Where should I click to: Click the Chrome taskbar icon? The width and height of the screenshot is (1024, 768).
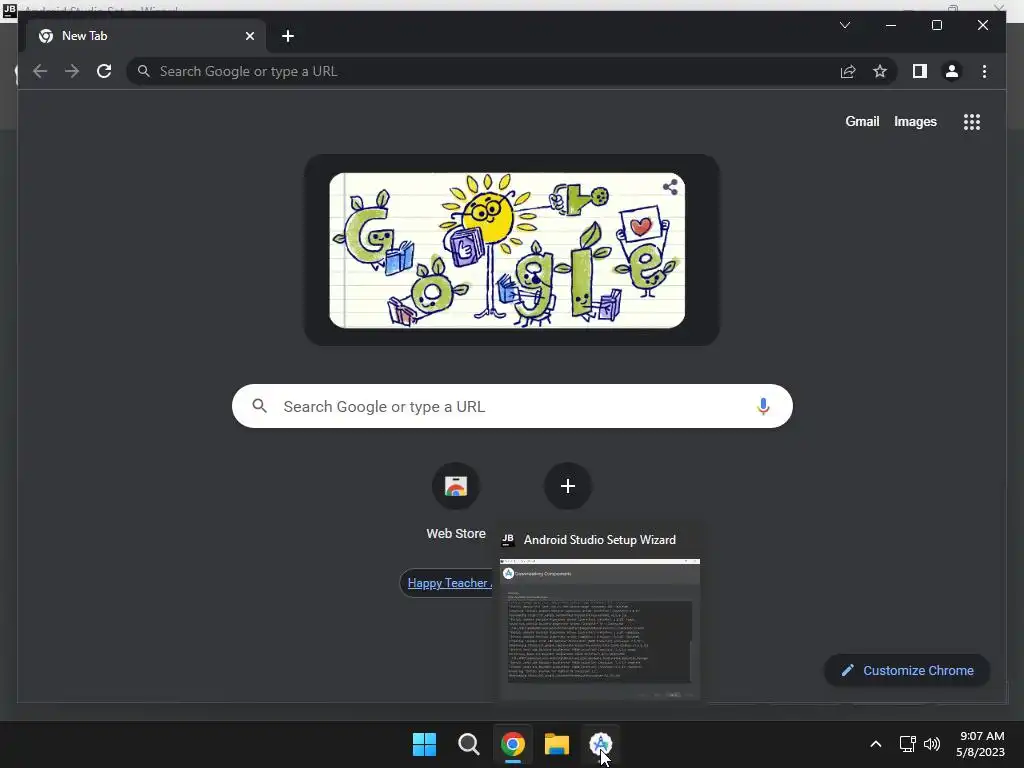pos(513,744)
